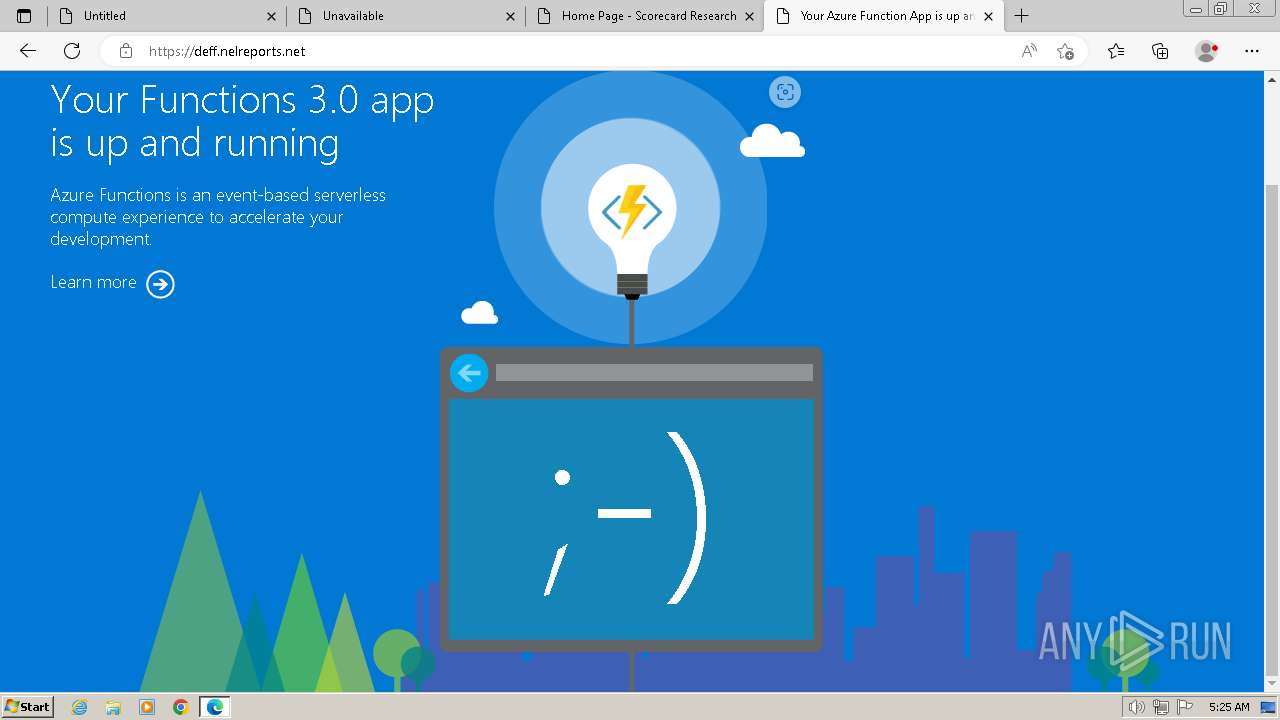Click the browser Back arrow button
Viewport: 1280px width, 720px height.
(x=28, y=51)
